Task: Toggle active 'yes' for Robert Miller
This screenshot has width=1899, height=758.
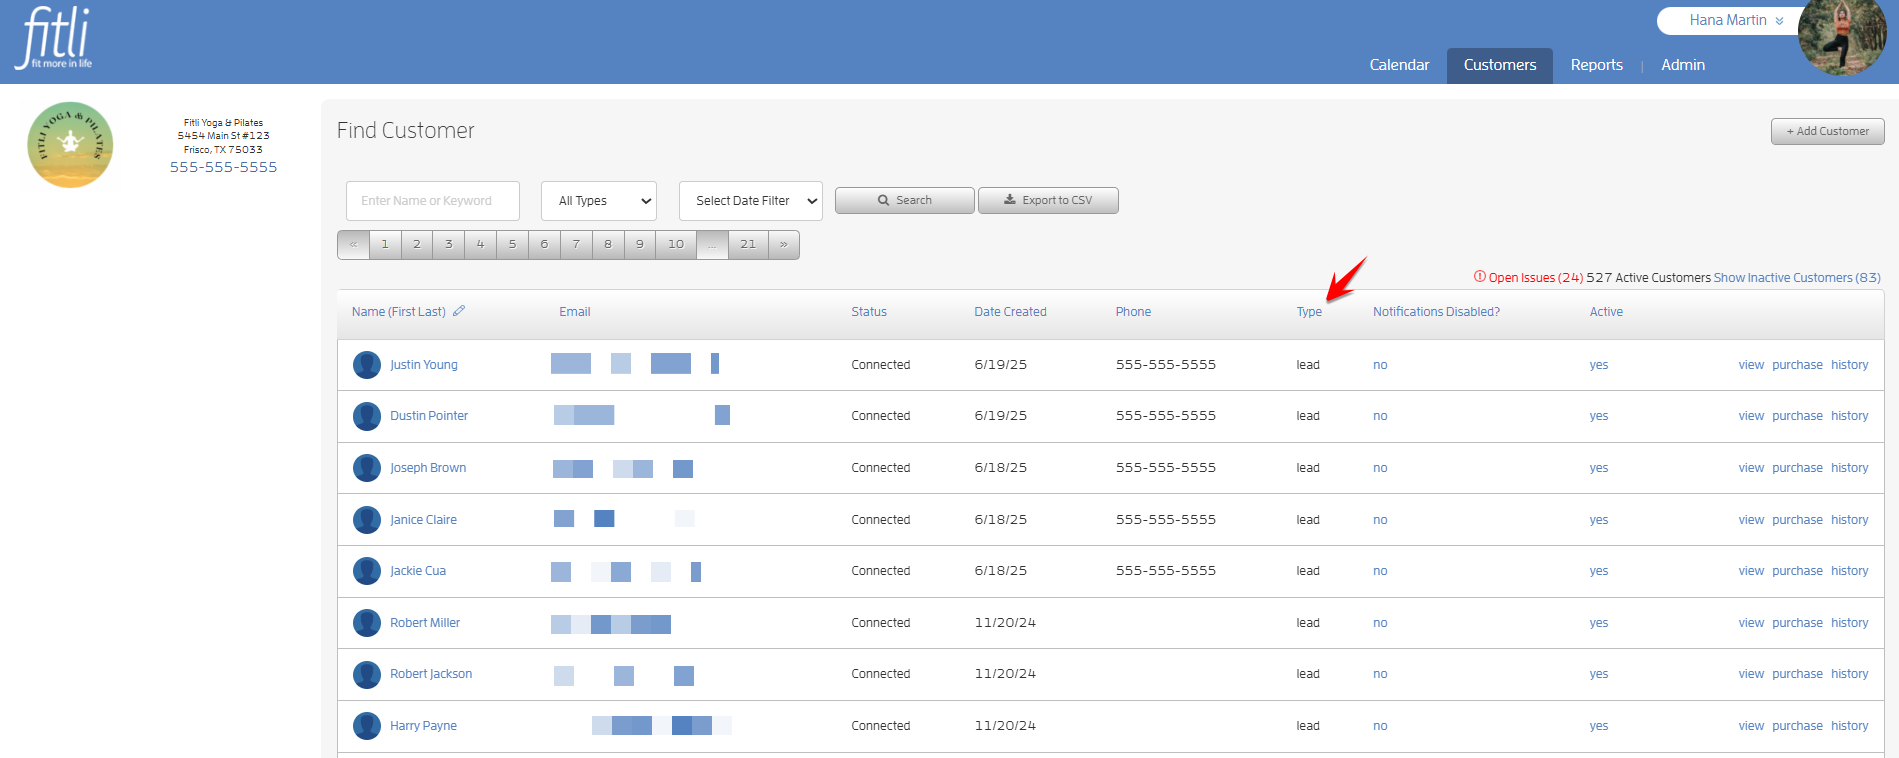Action: [x=1599, y=623]
